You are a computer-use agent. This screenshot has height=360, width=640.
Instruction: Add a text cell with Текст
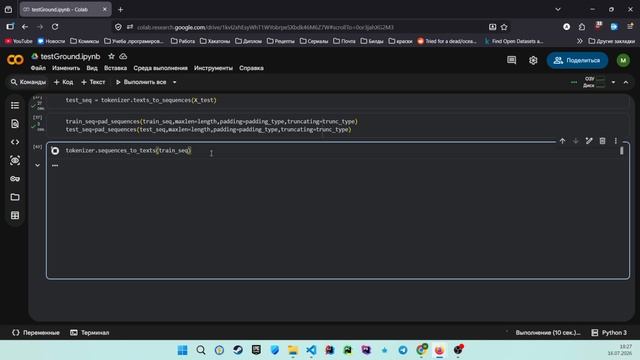pos(93,82)
